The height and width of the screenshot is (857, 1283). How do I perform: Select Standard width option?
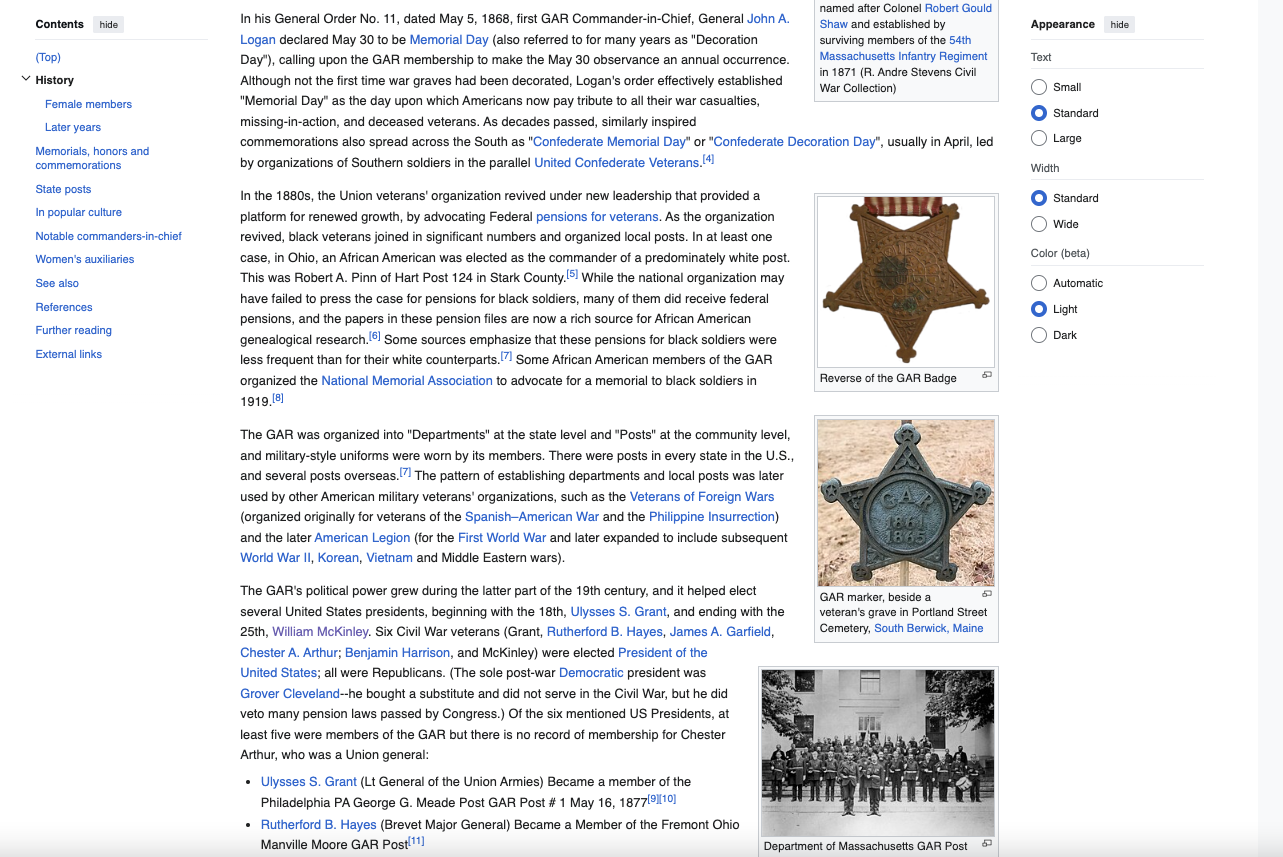(1039, 198)
